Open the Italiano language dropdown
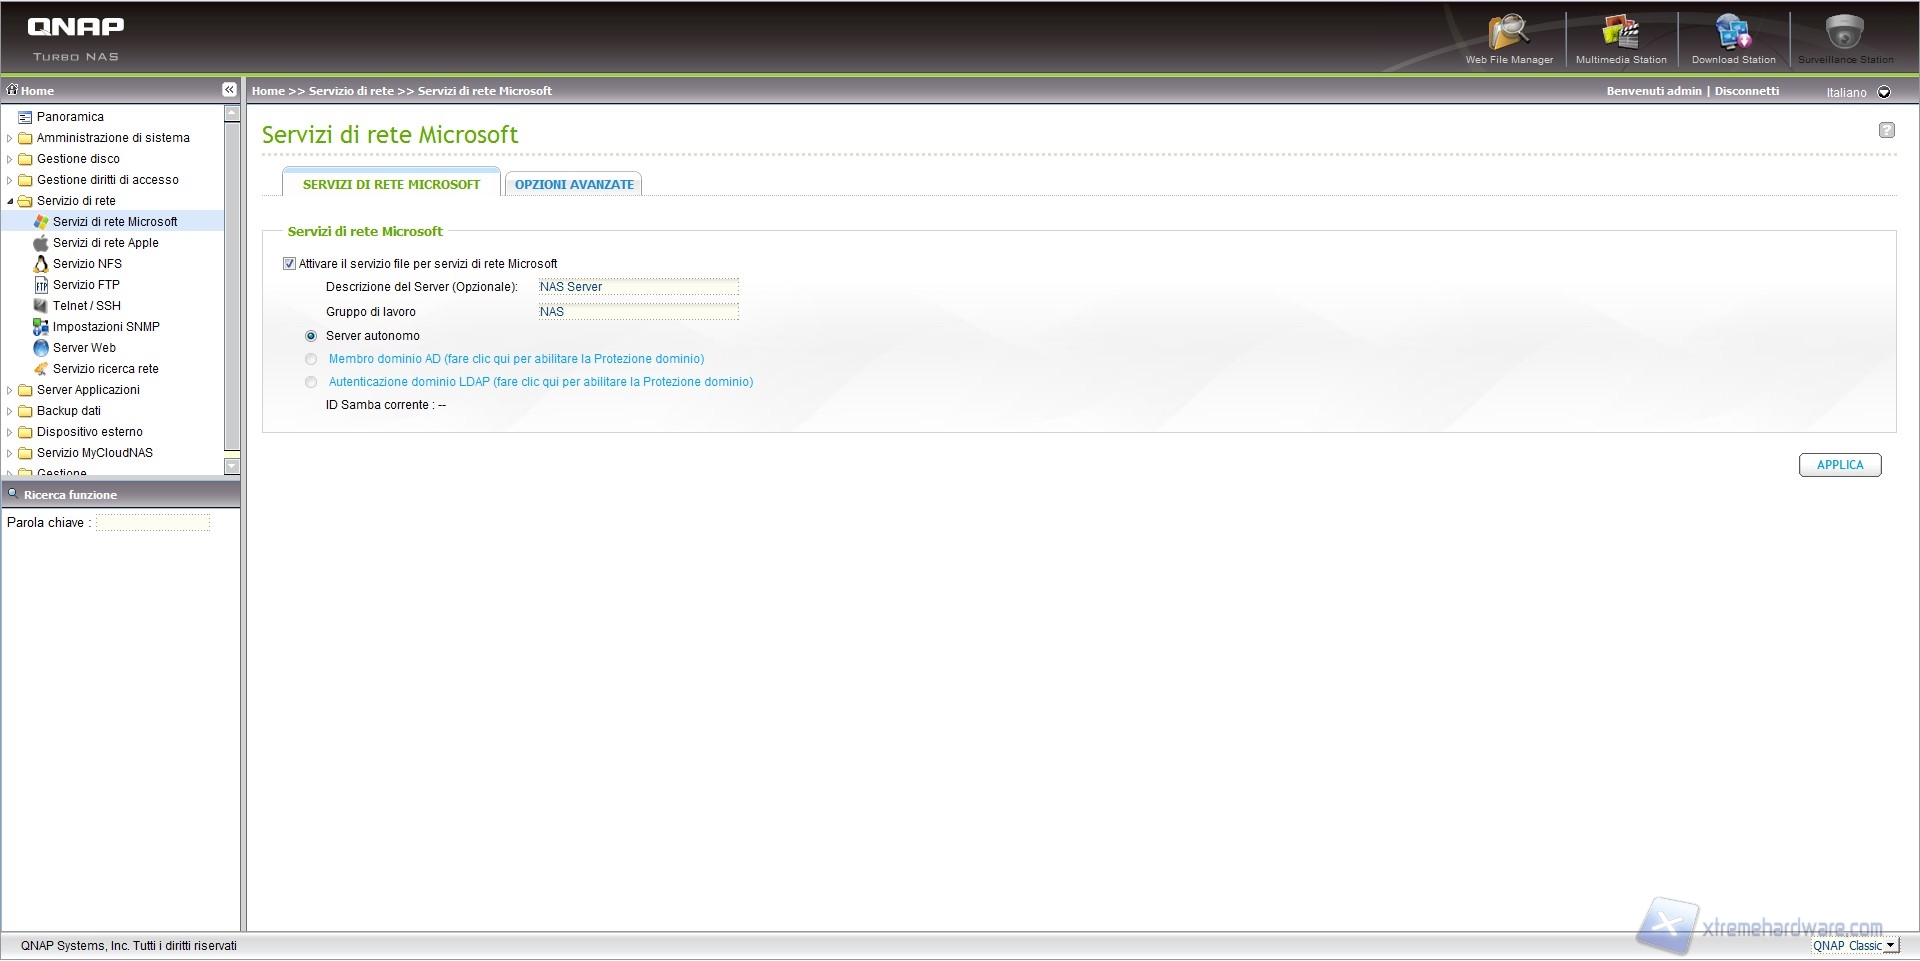This screenshot has width=1920, height=961. [1884, 92]
